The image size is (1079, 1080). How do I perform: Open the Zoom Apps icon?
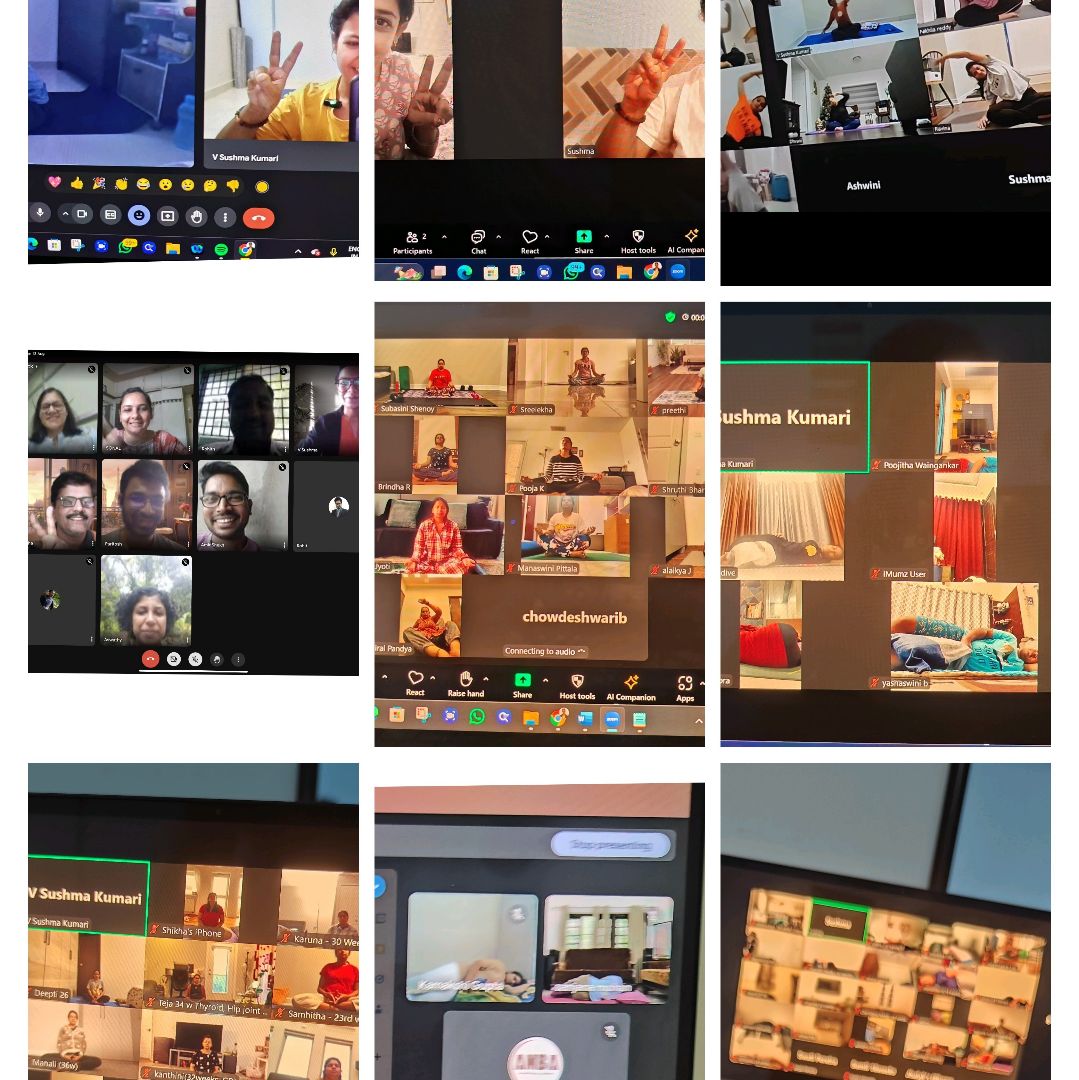[685, 684]
